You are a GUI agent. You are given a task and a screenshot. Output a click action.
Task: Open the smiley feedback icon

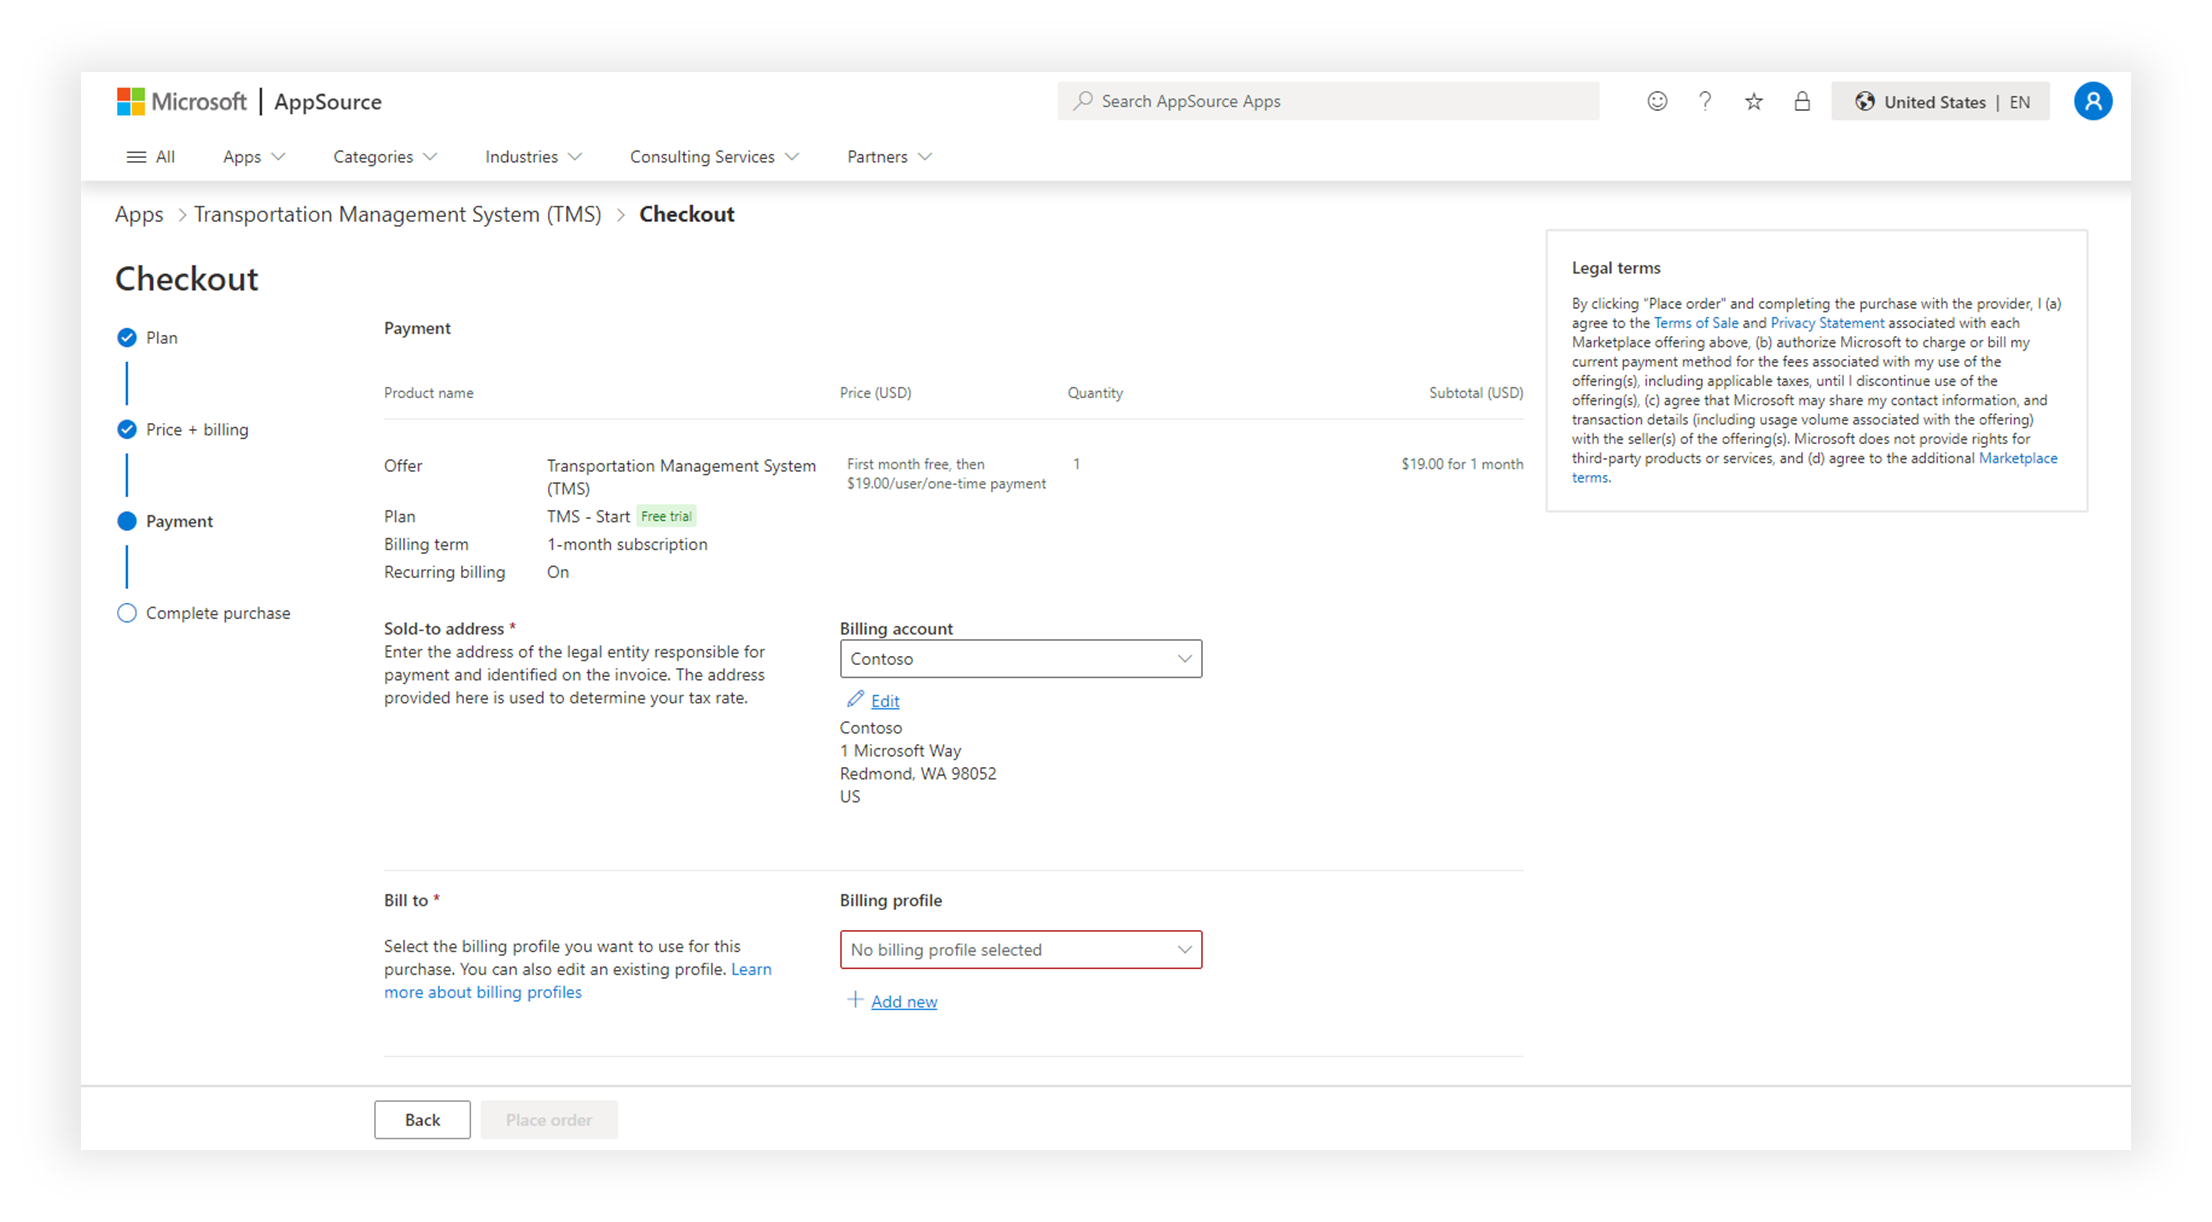point(1657,101)
